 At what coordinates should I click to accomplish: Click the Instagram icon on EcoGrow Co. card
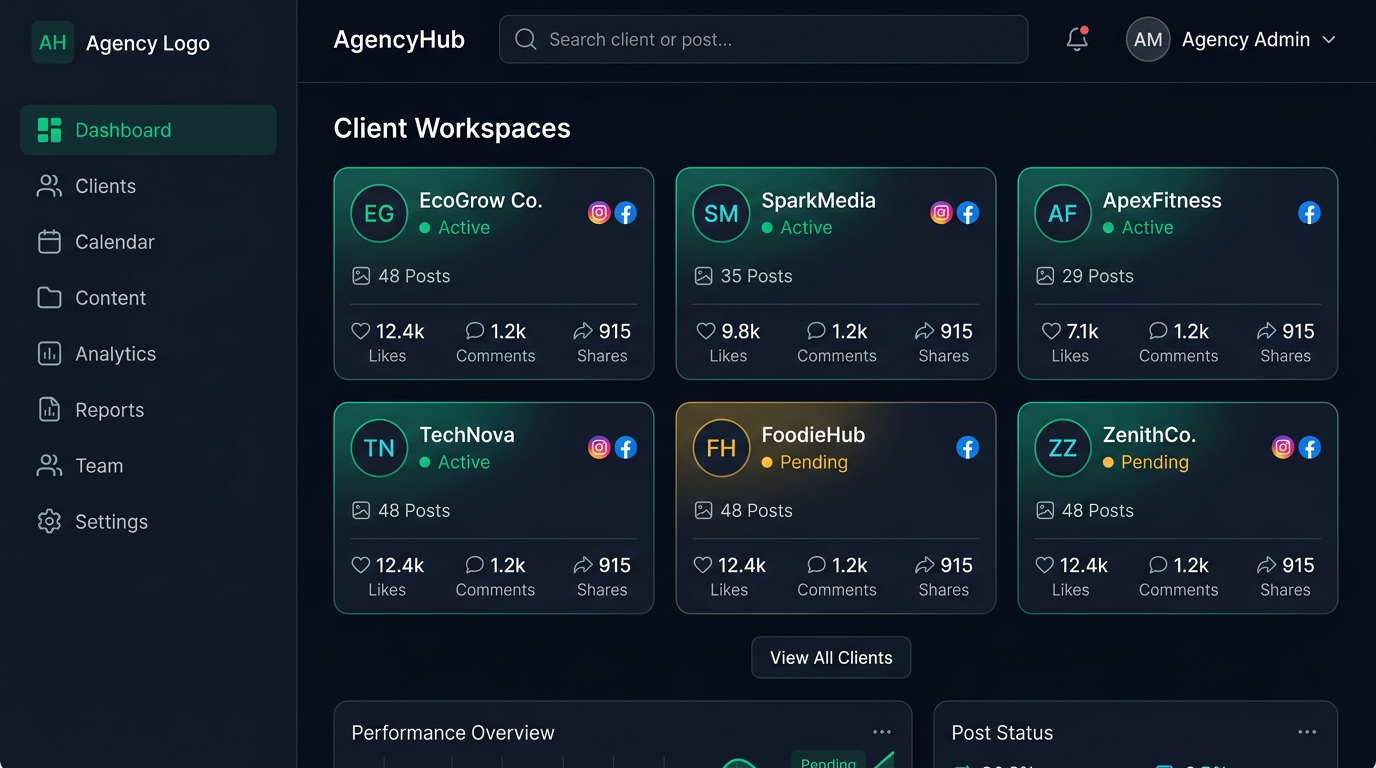(x=599, y=212)
